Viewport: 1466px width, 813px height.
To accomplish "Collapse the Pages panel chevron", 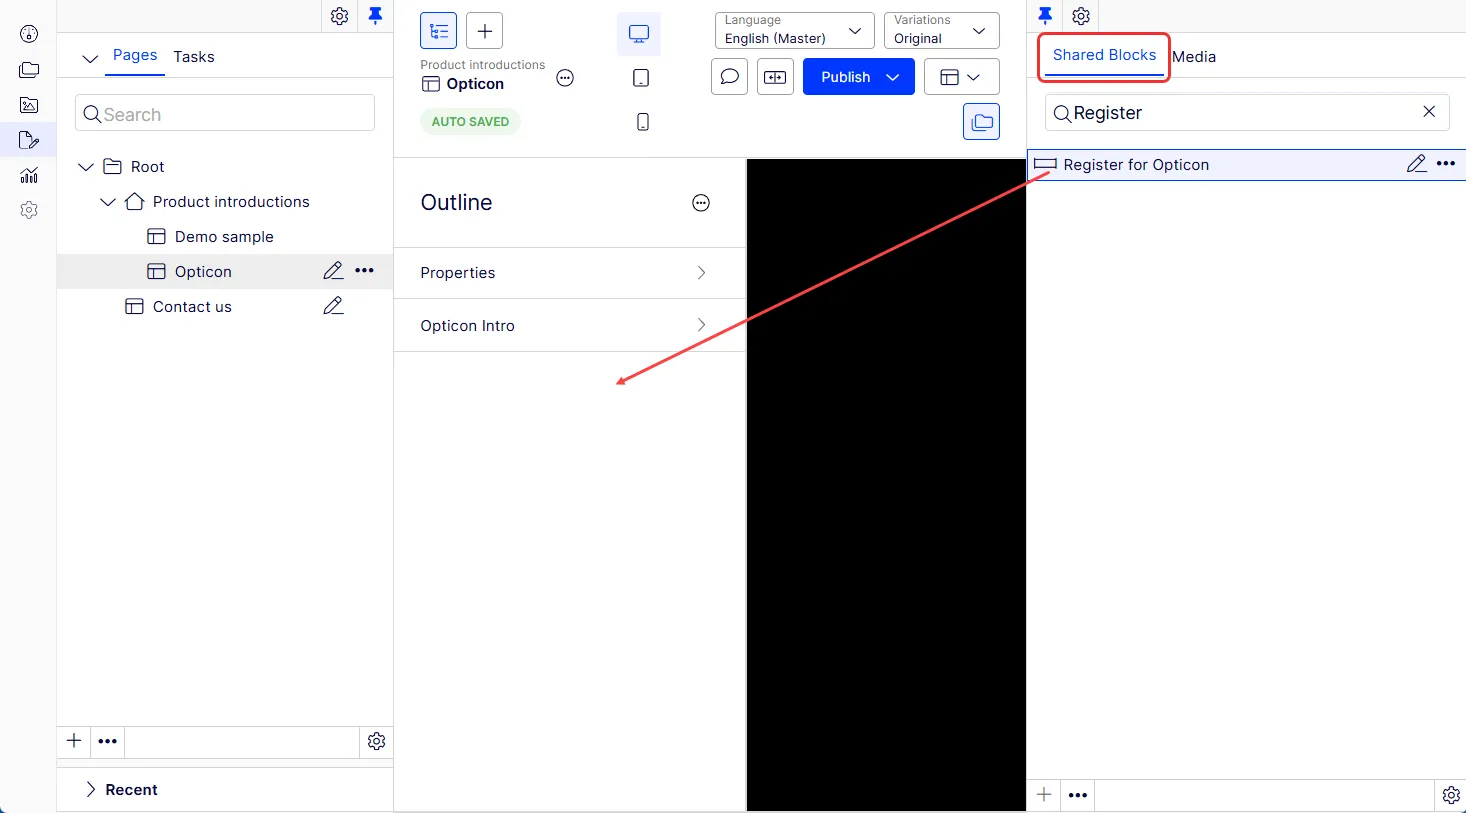I will (x=90, y=58).
